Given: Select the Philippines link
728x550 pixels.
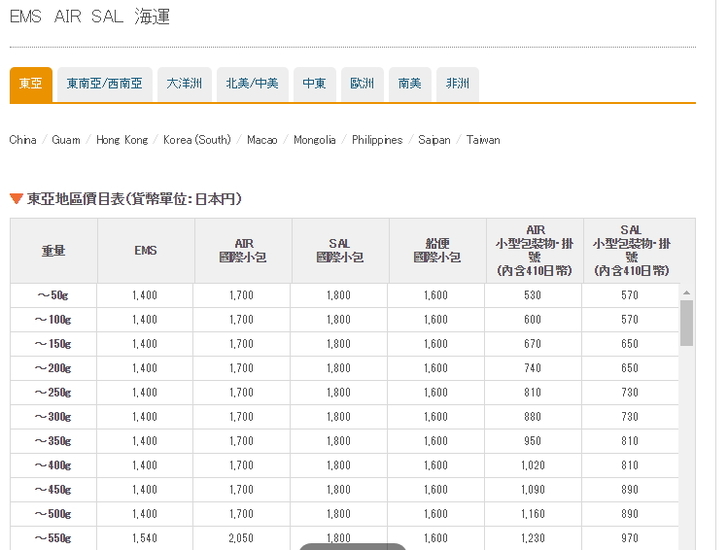Looking at the screenshot, I should pyautogui.click(x=377, y=140).
